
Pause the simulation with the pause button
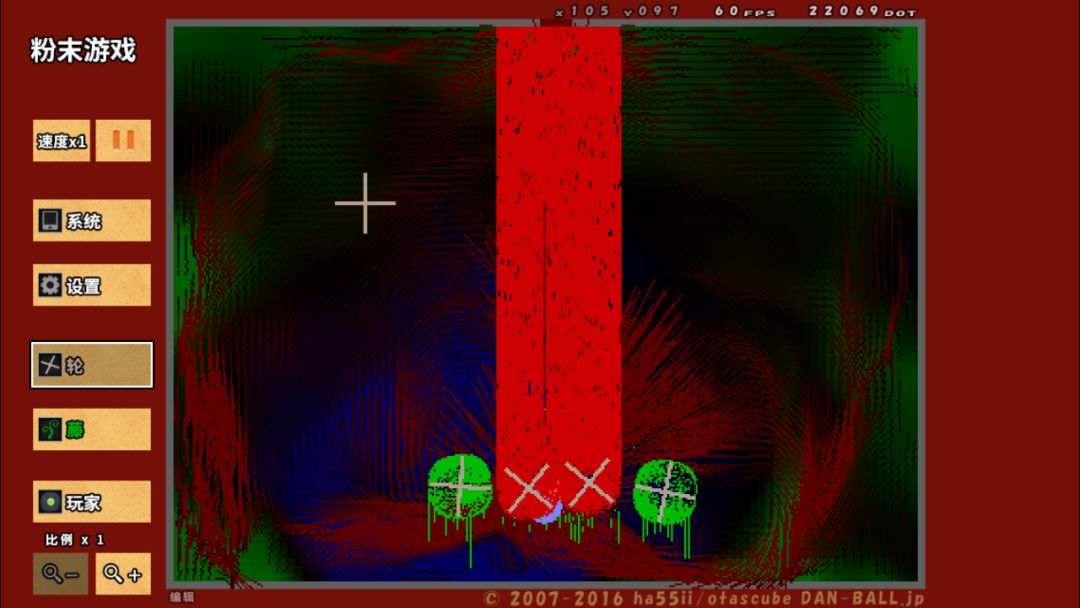coord(123,141)
